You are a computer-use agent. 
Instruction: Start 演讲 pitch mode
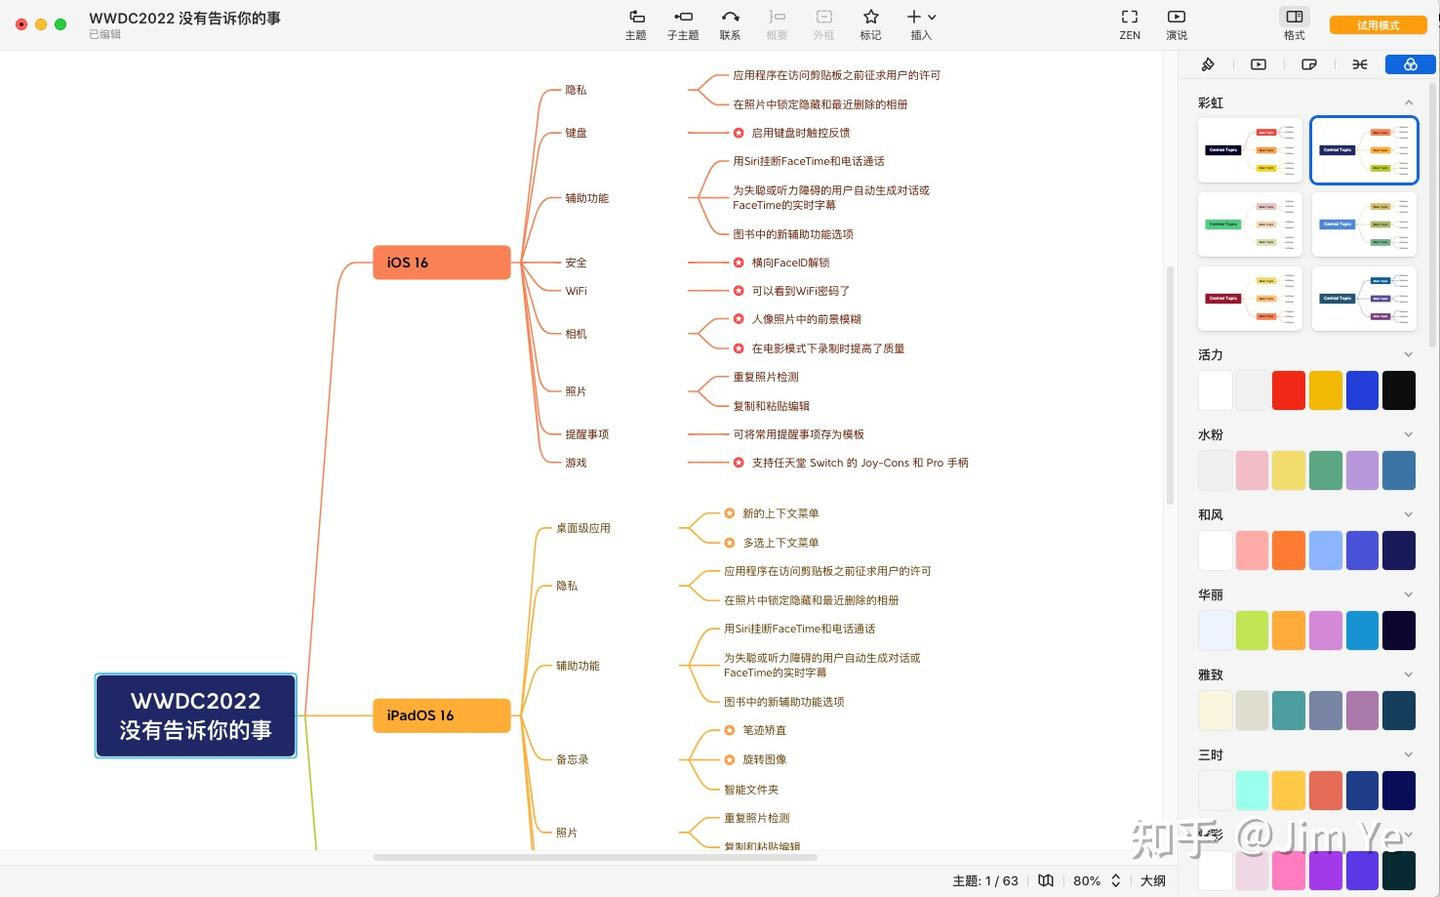pos(1176,24)
